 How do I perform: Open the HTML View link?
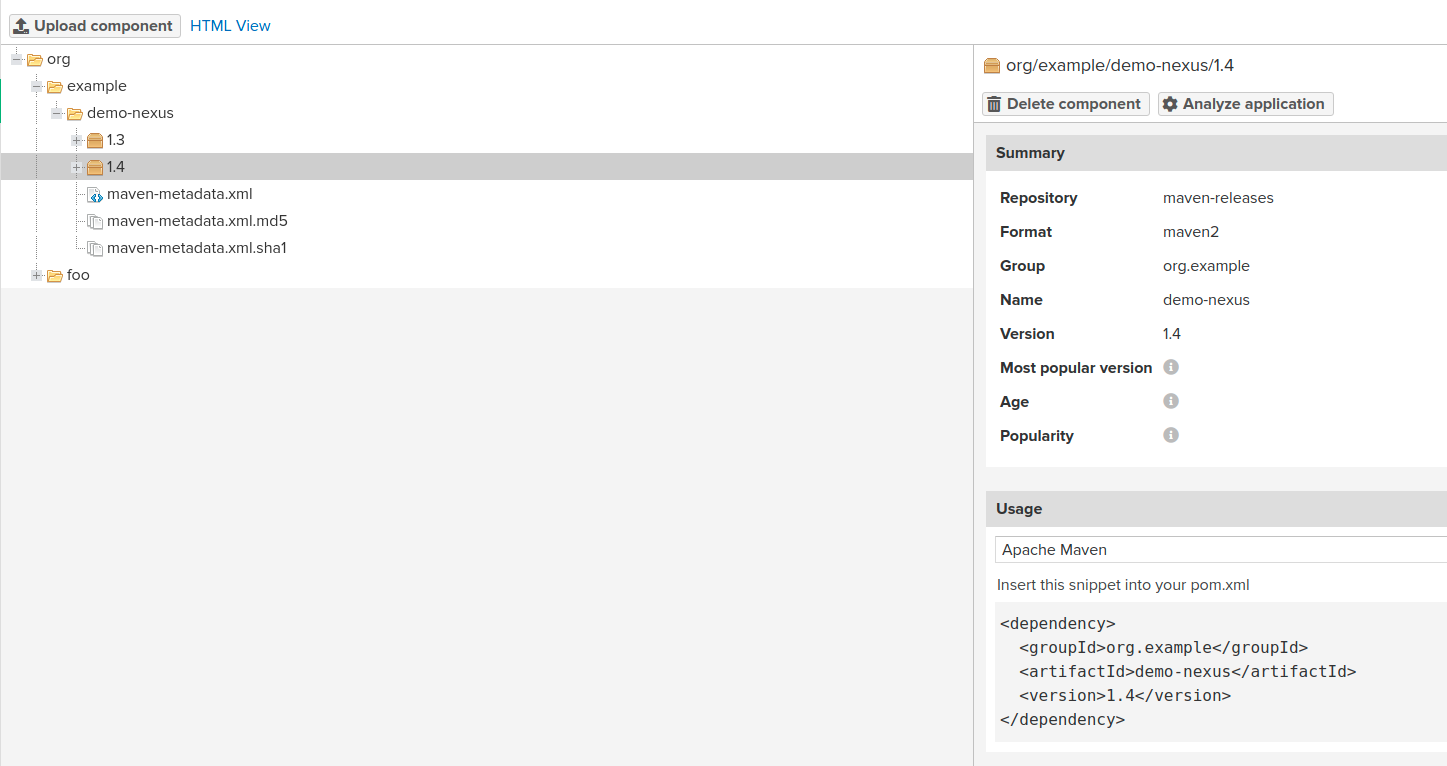pos(230,26)
